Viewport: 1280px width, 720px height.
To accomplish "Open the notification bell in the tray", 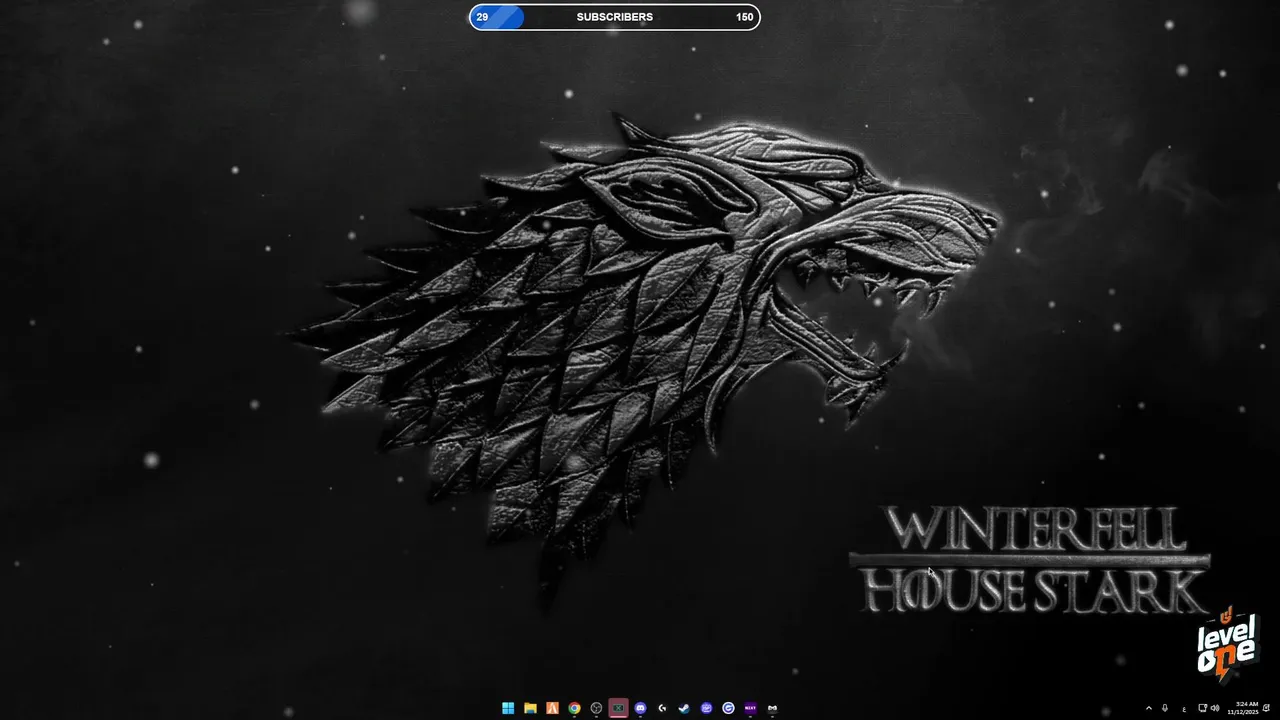I will coord(1267,708).
